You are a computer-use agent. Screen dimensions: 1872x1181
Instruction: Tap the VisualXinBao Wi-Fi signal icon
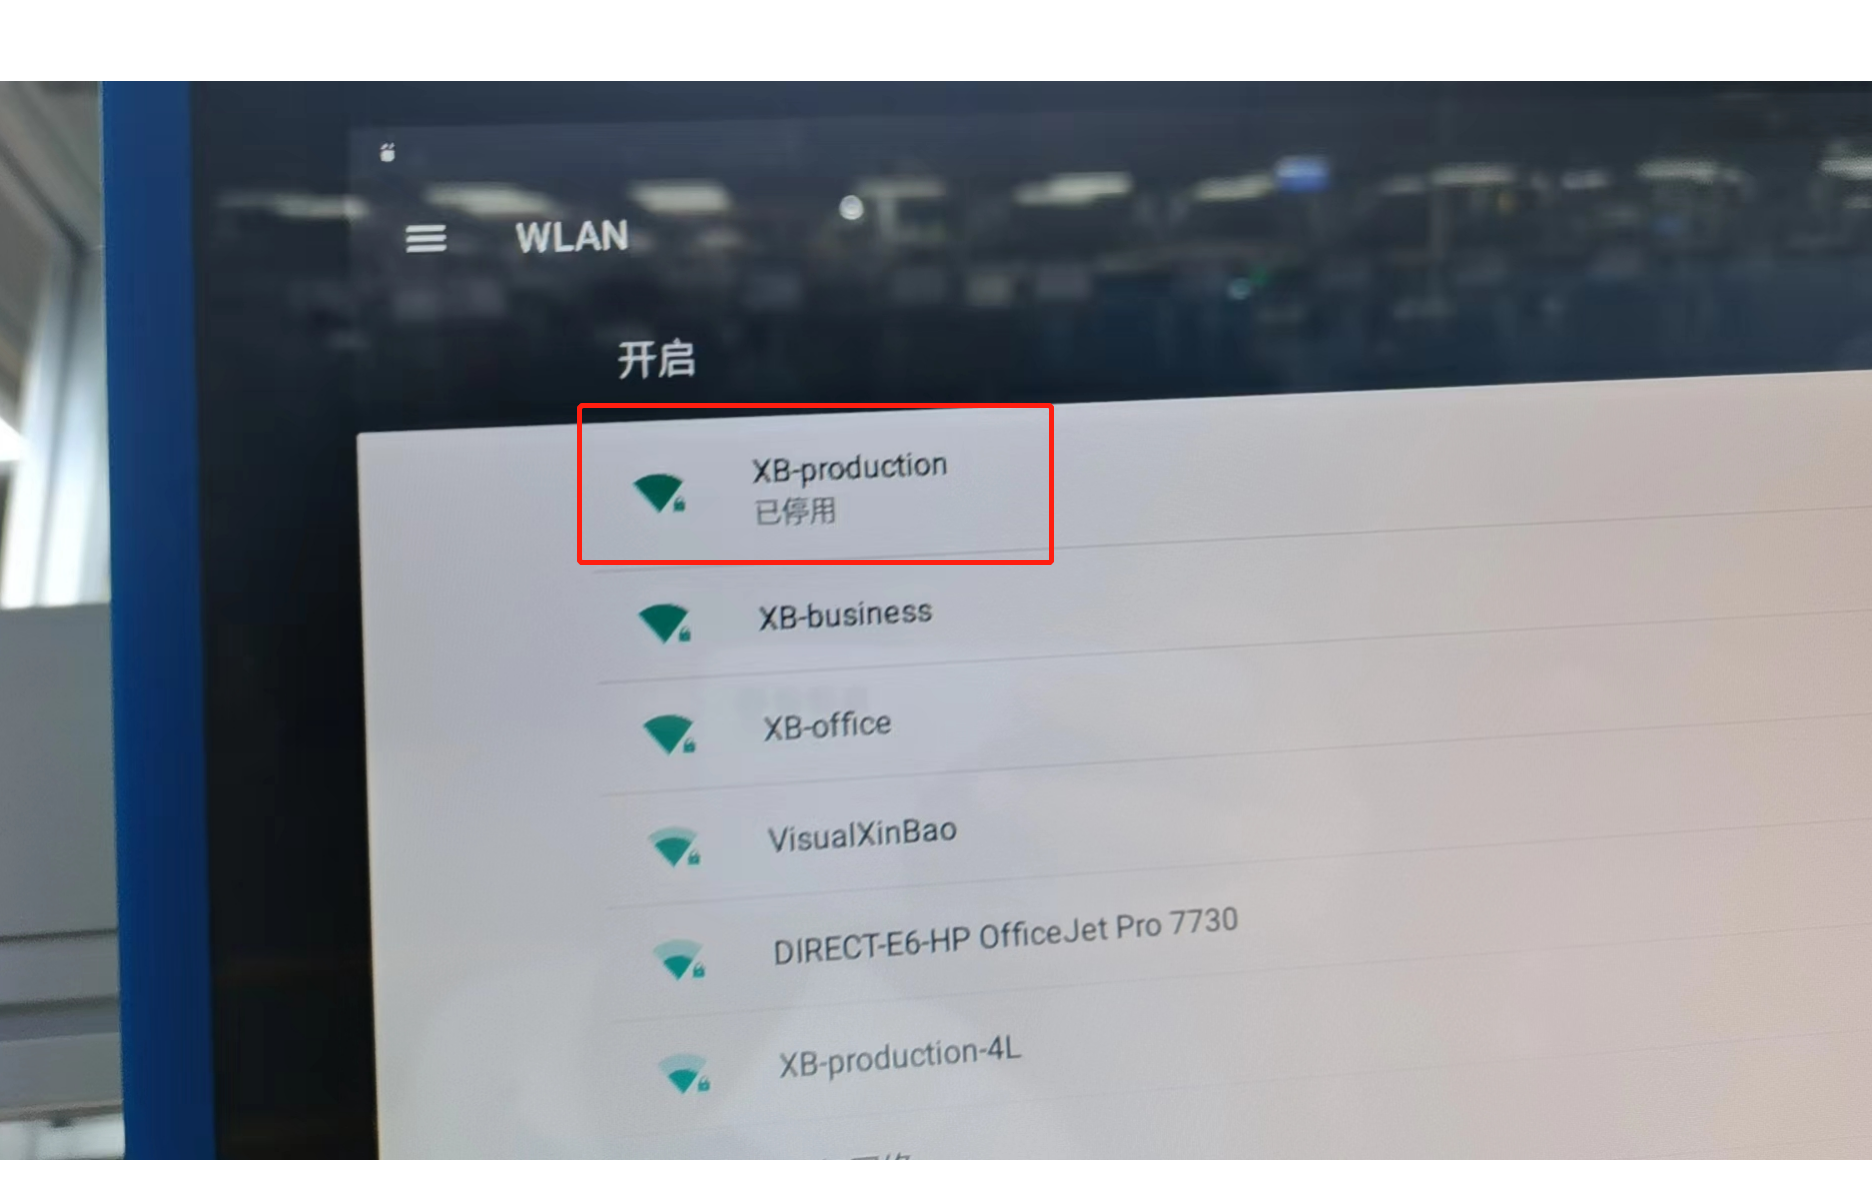[674, 847]
